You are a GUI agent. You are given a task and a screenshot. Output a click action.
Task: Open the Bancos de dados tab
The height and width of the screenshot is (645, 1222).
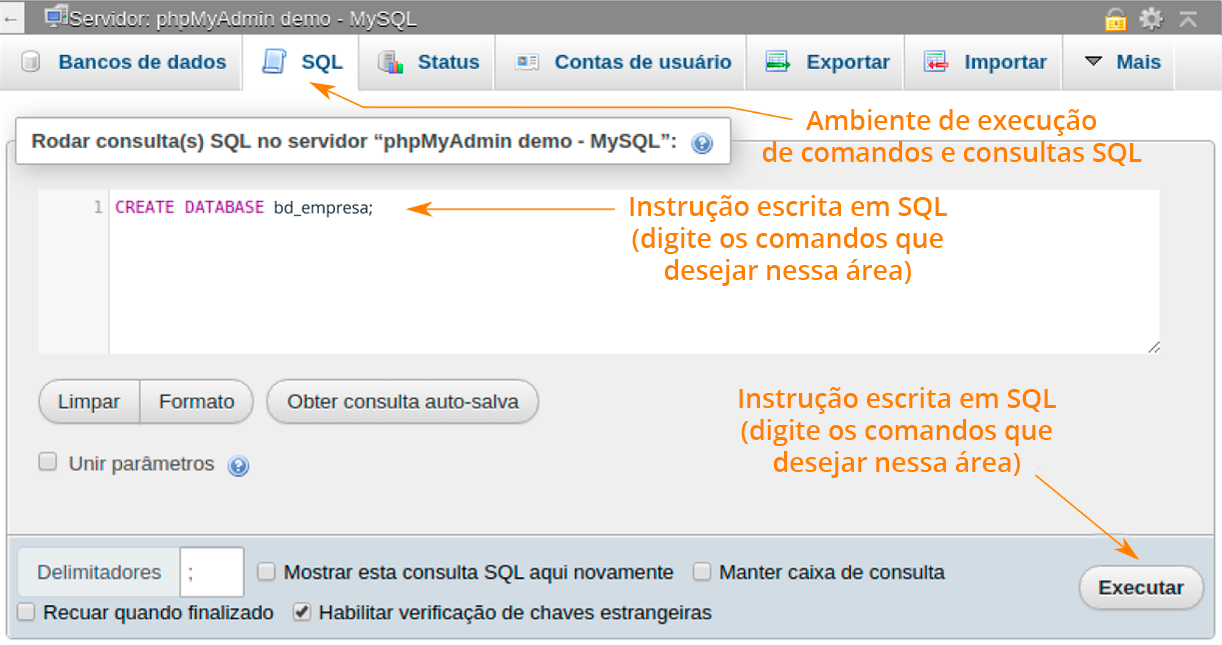click(x=123, y=62)
